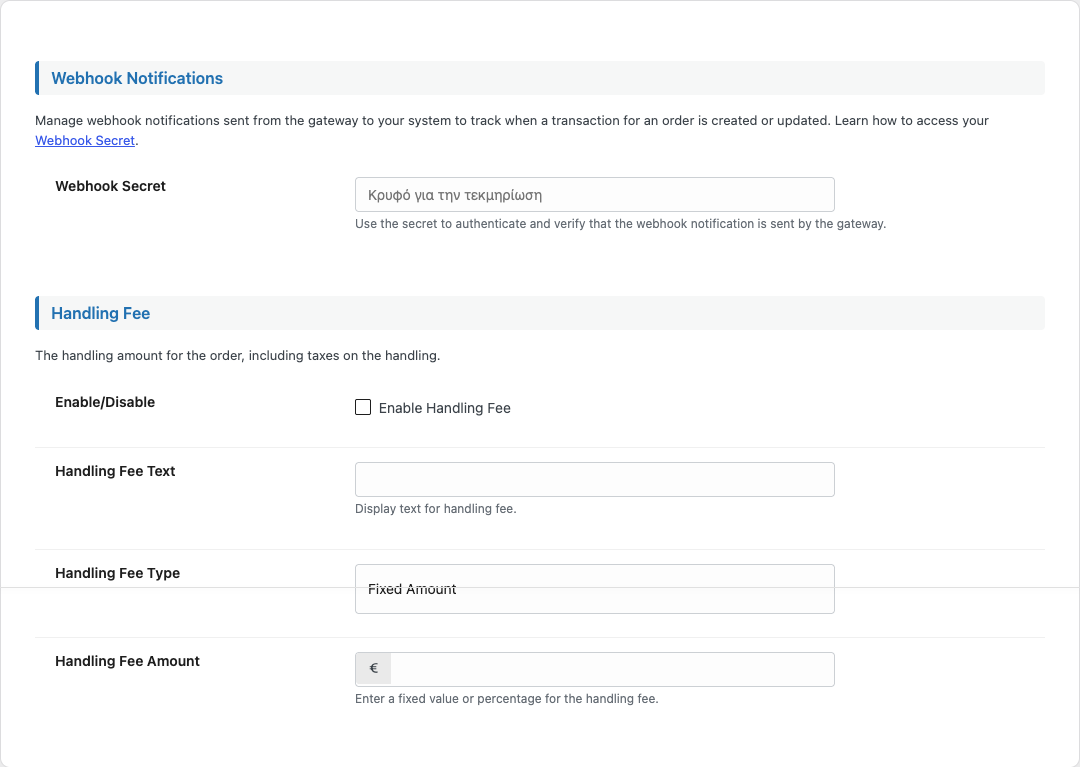
Task: Click the 'Enter a fixed value or percentage' hint
Action: point(506,699)
